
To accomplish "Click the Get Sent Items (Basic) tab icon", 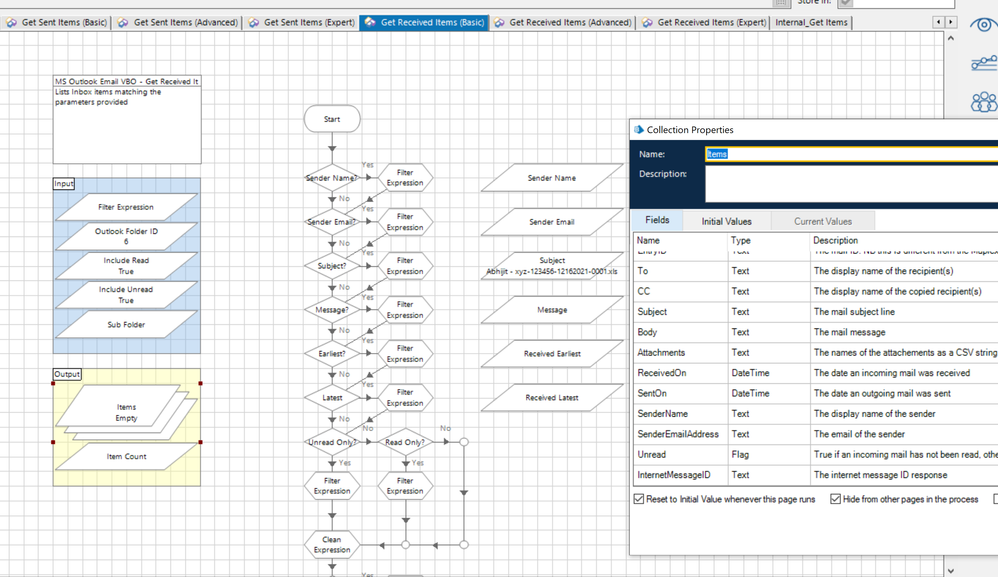I will coord(11,22).
